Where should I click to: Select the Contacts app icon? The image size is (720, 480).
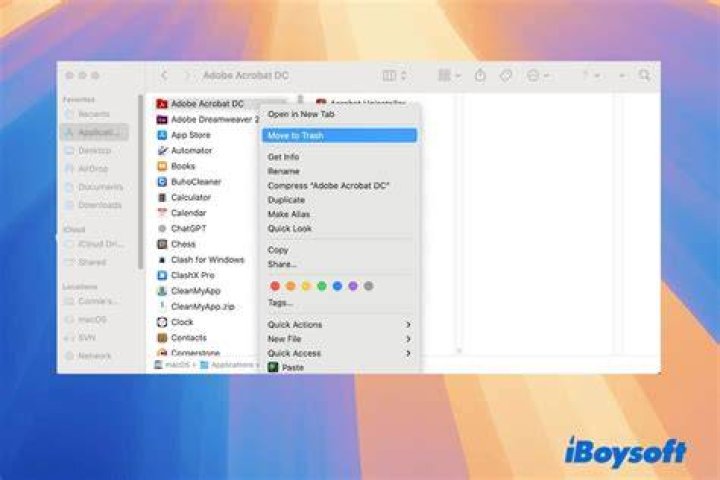162,338
